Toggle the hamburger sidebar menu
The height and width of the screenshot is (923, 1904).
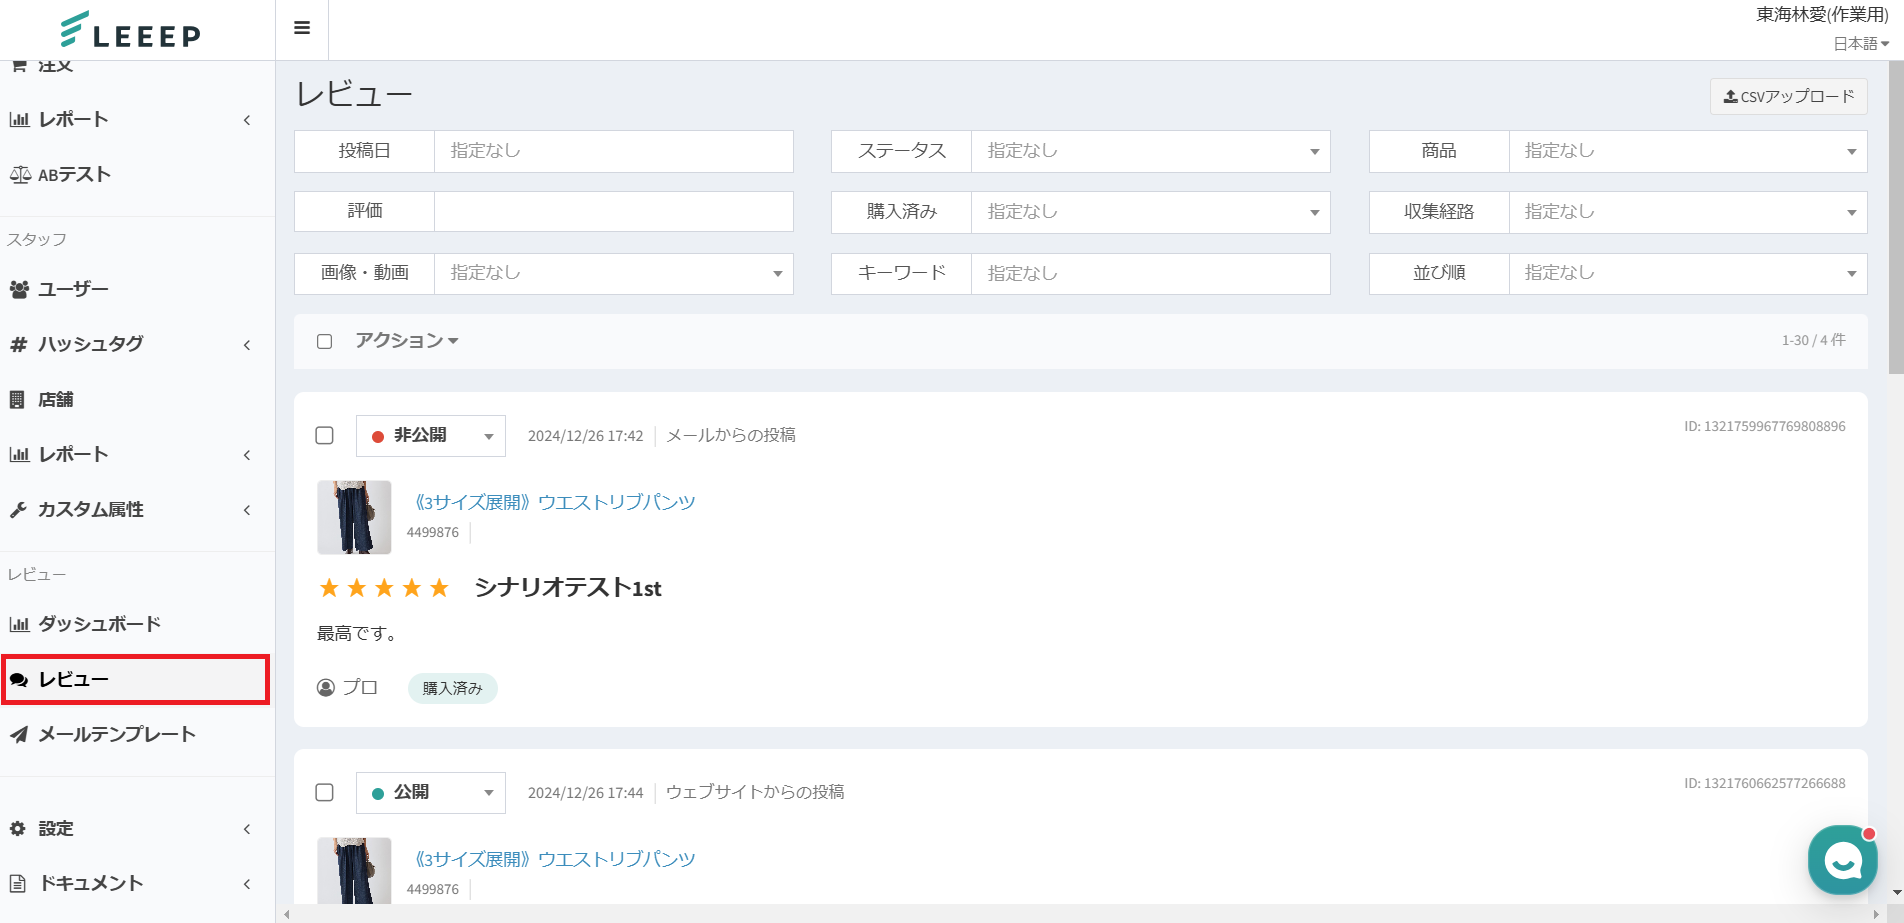(302, 28)
